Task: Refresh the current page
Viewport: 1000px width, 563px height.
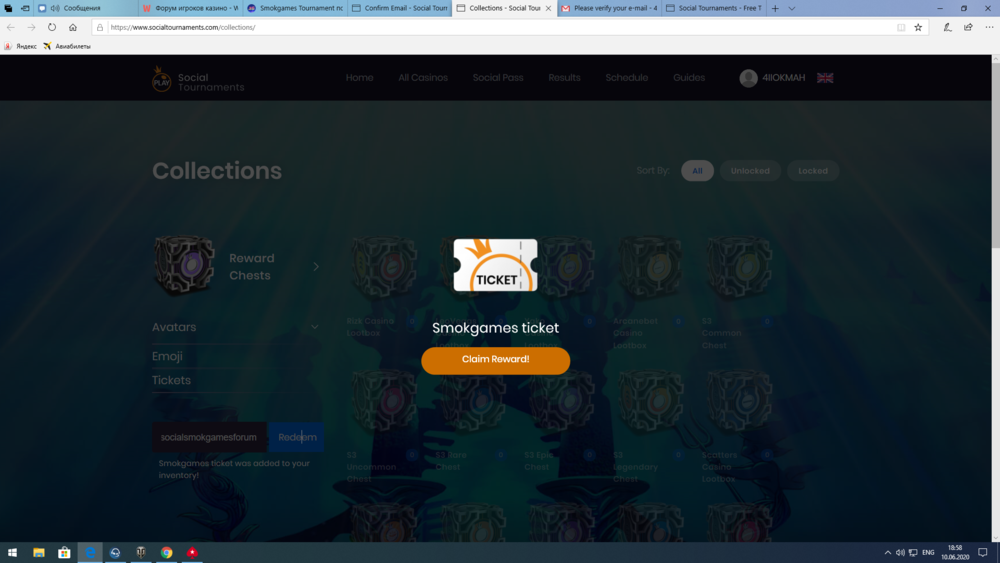Action: (x=52, y=27)
